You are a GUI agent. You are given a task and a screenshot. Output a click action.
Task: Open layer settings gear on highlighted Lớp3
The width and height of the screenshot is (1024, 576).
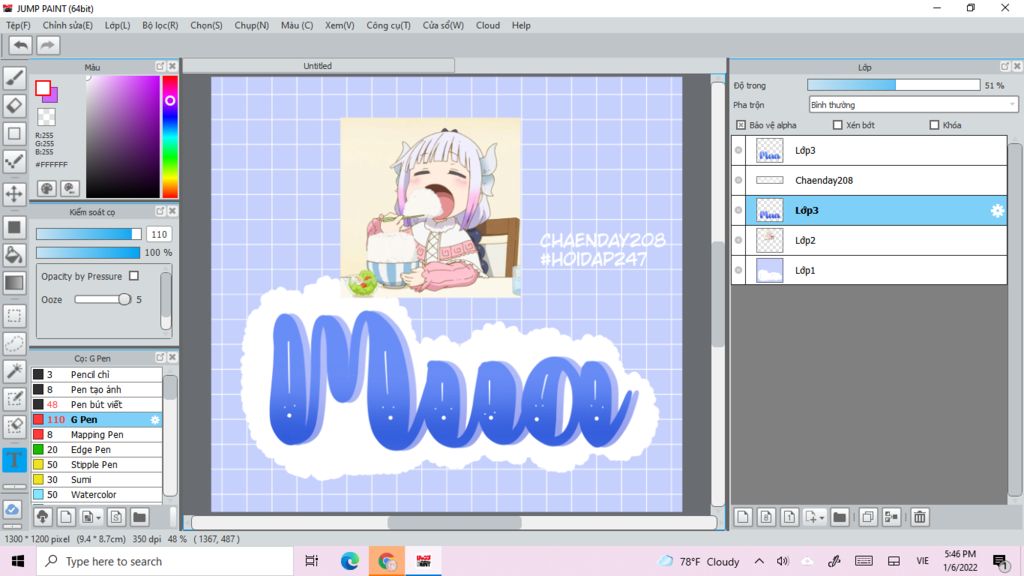pos(997,210)
